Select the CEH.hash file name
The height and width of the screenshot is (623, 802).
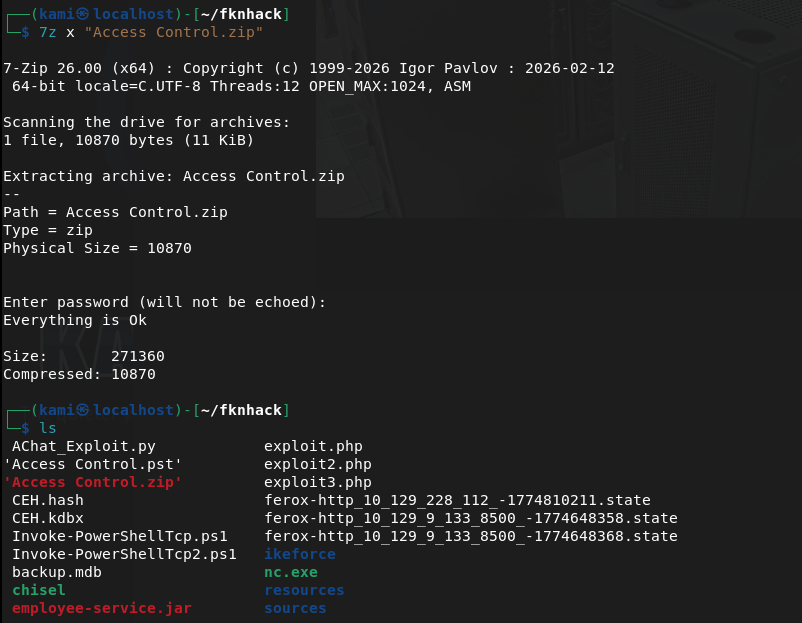point(48,500)
